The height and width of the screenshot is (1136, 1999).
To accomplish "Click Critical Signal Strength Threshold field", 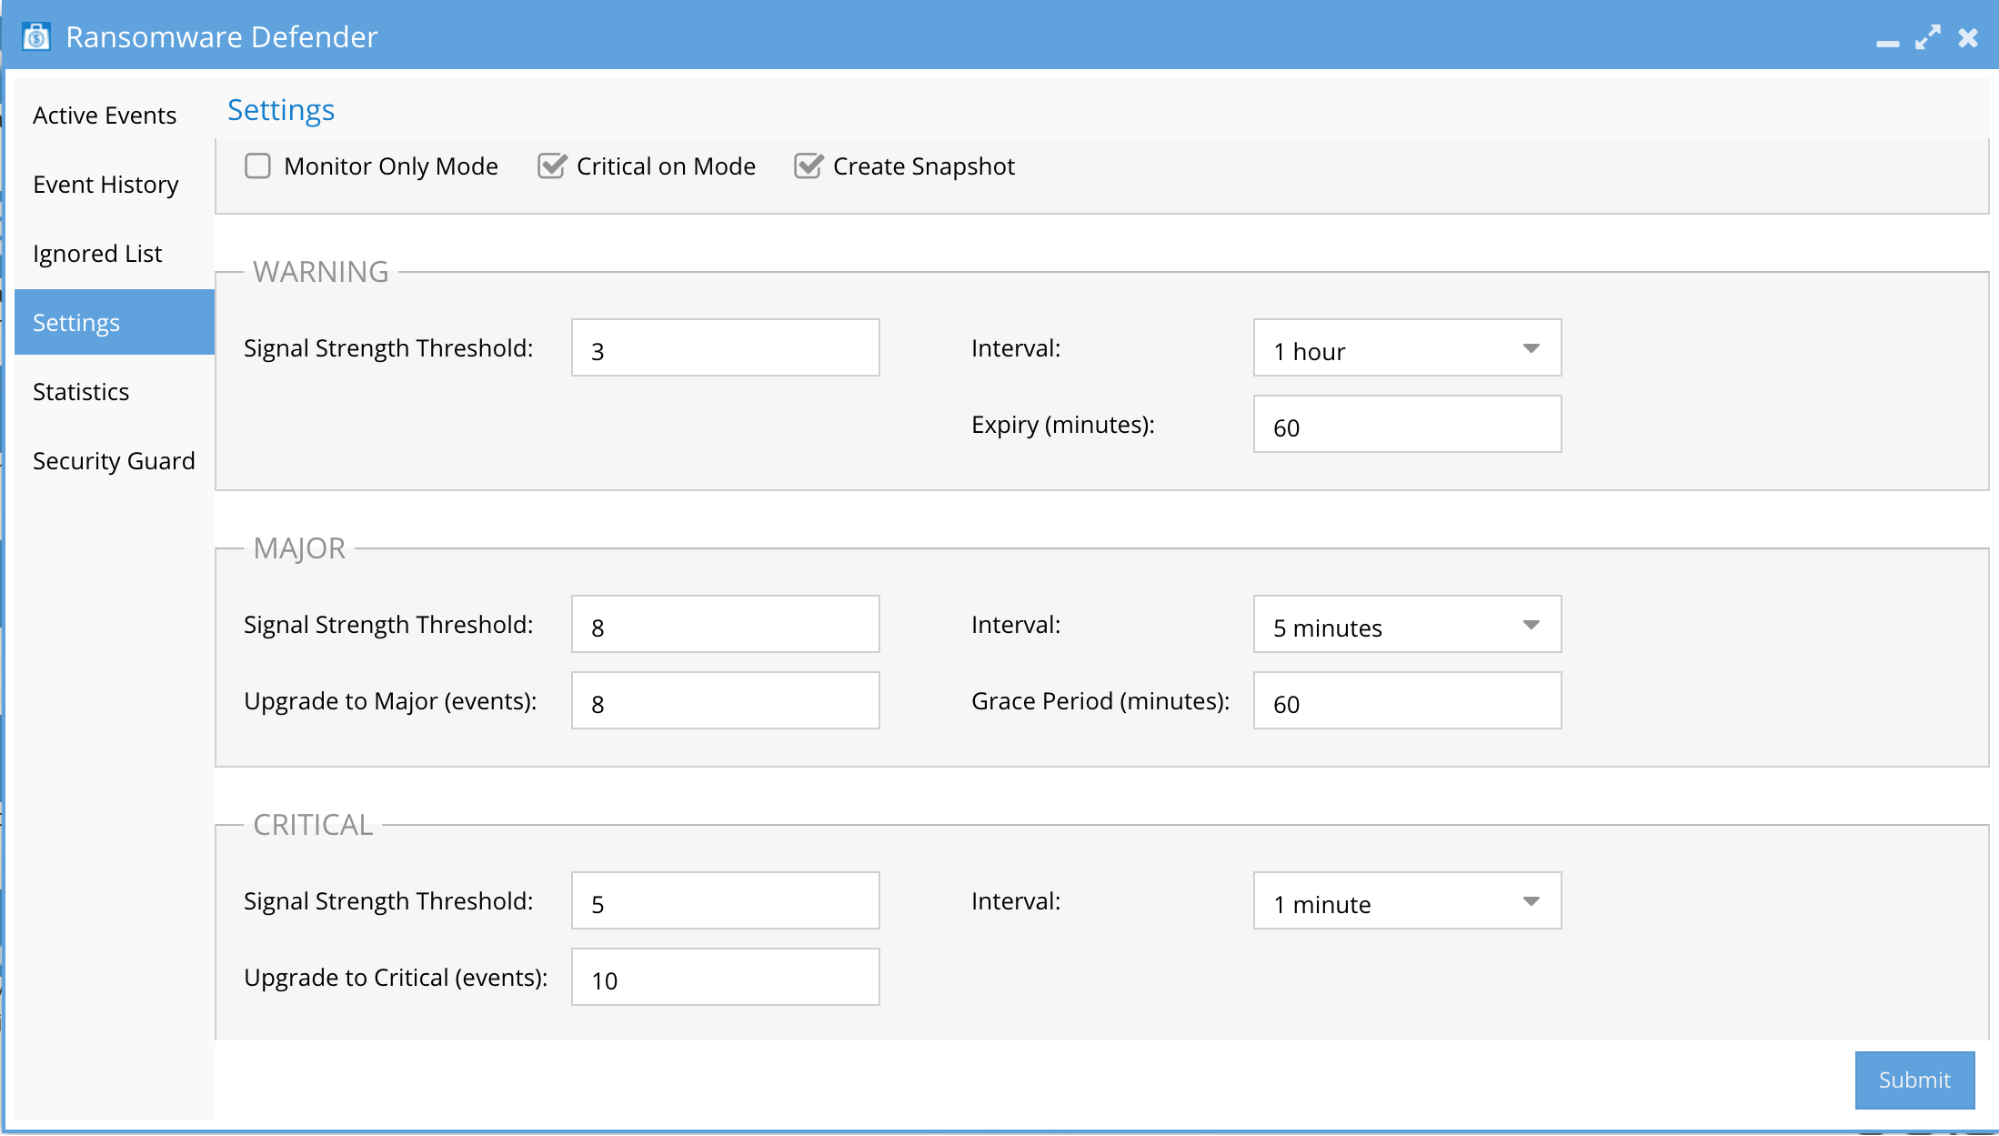I will click(x=725, y=901).
